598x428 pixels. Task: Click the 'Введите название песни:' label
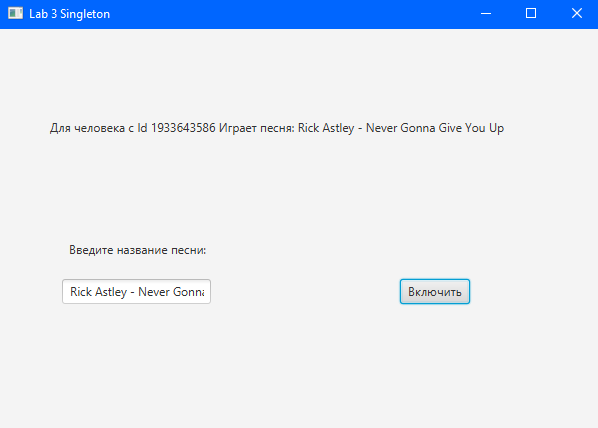pyautogui.click(x=137, y=250)
